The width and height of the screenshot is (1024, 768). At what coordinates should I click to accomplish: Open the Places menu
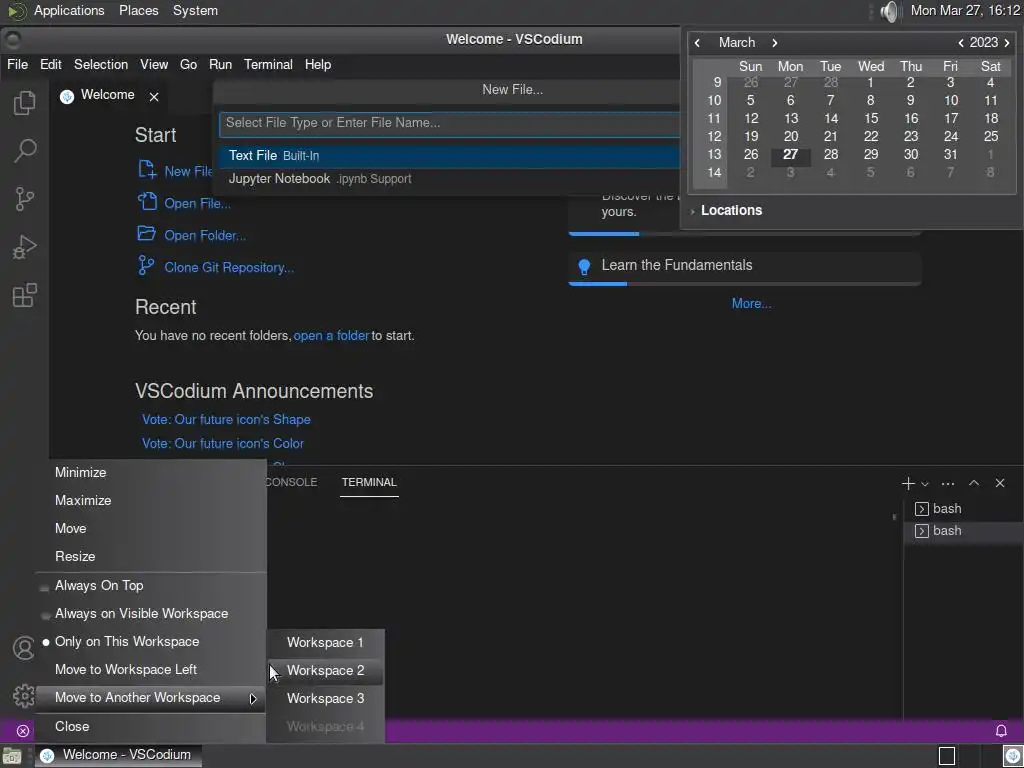(x=138, y=10)
